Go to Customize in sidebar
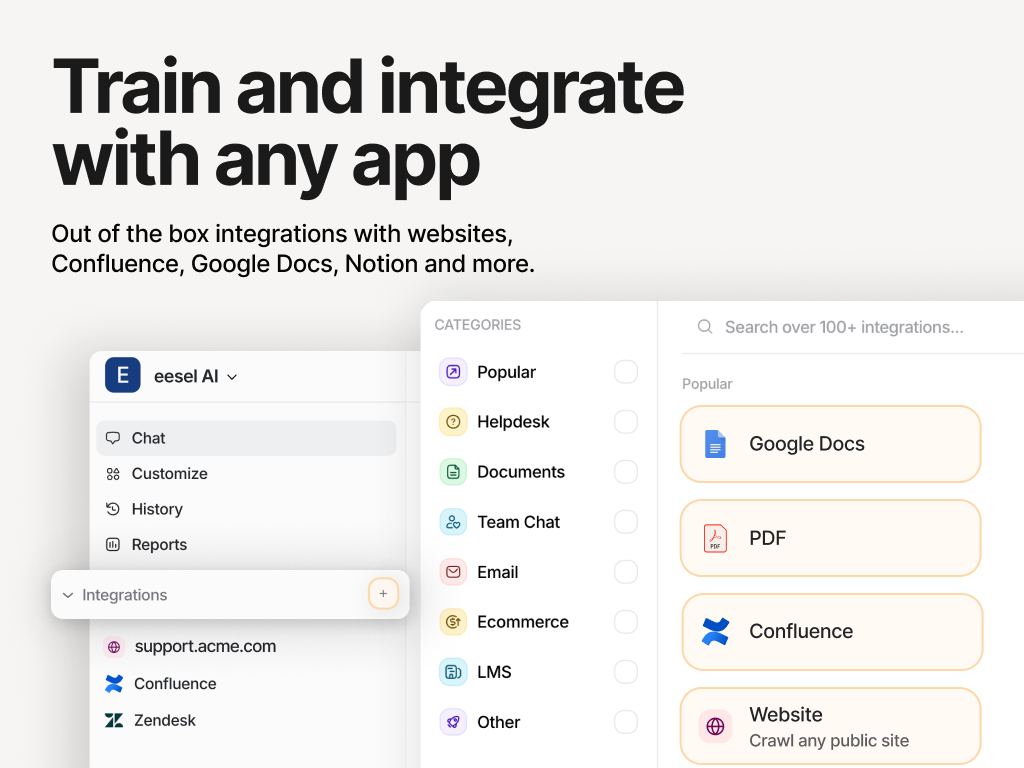Image resolution: width=1024 pixels, height=768 pixels. [x=169, y=474]
